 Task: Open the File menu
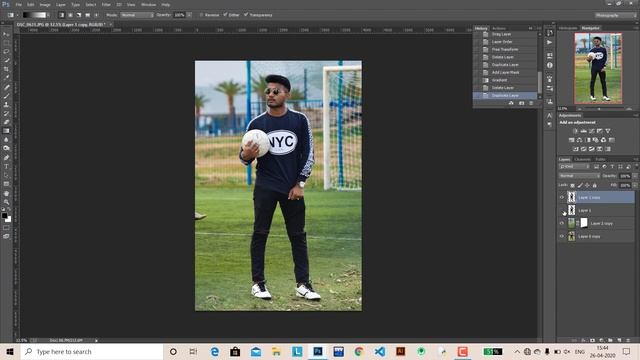[18, 4]
